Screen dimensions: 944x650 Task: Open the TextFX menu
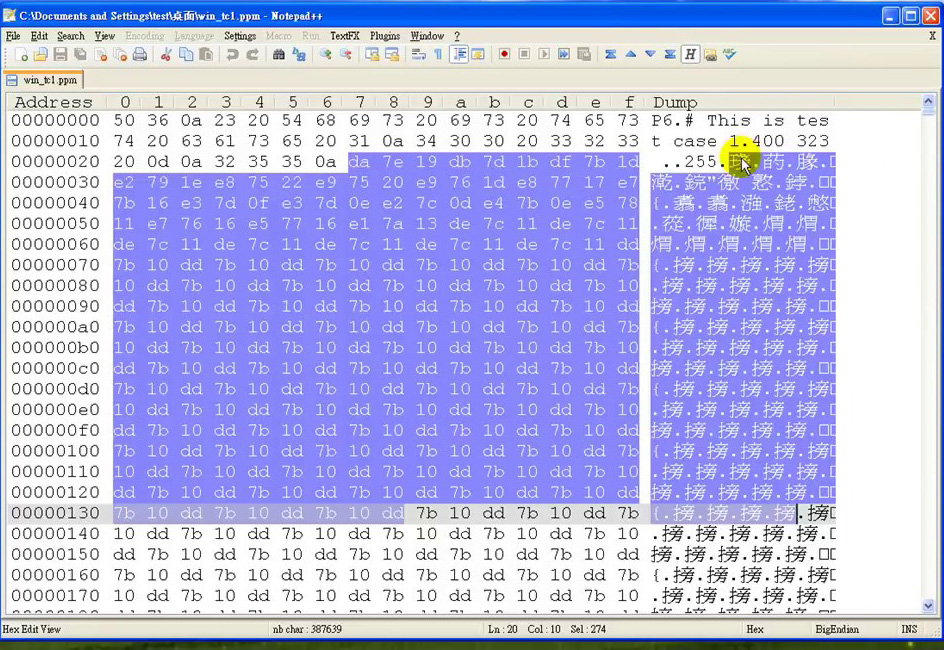coord(344,36)
